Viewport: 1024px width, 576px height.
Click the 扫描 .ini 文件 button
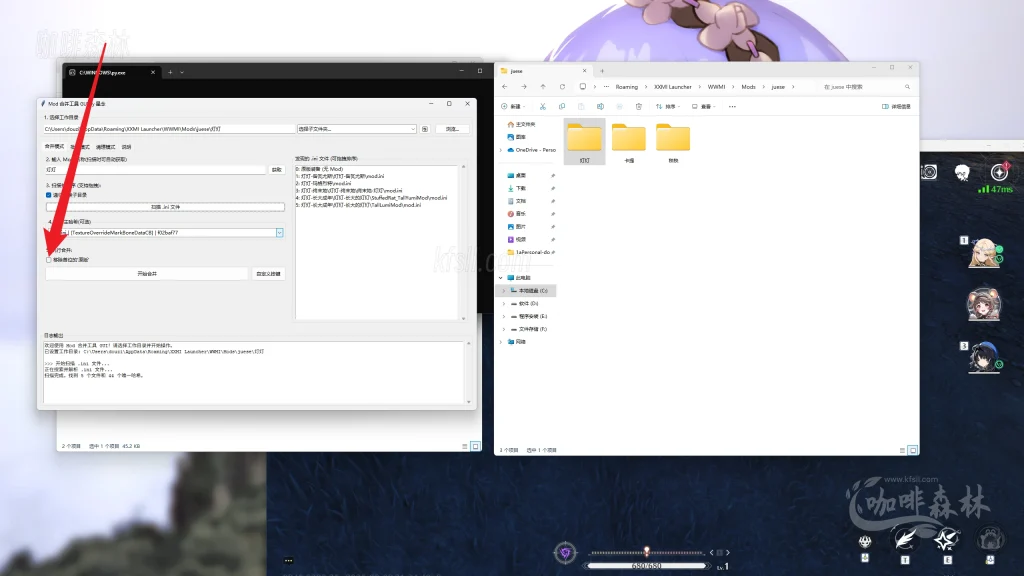165,207
